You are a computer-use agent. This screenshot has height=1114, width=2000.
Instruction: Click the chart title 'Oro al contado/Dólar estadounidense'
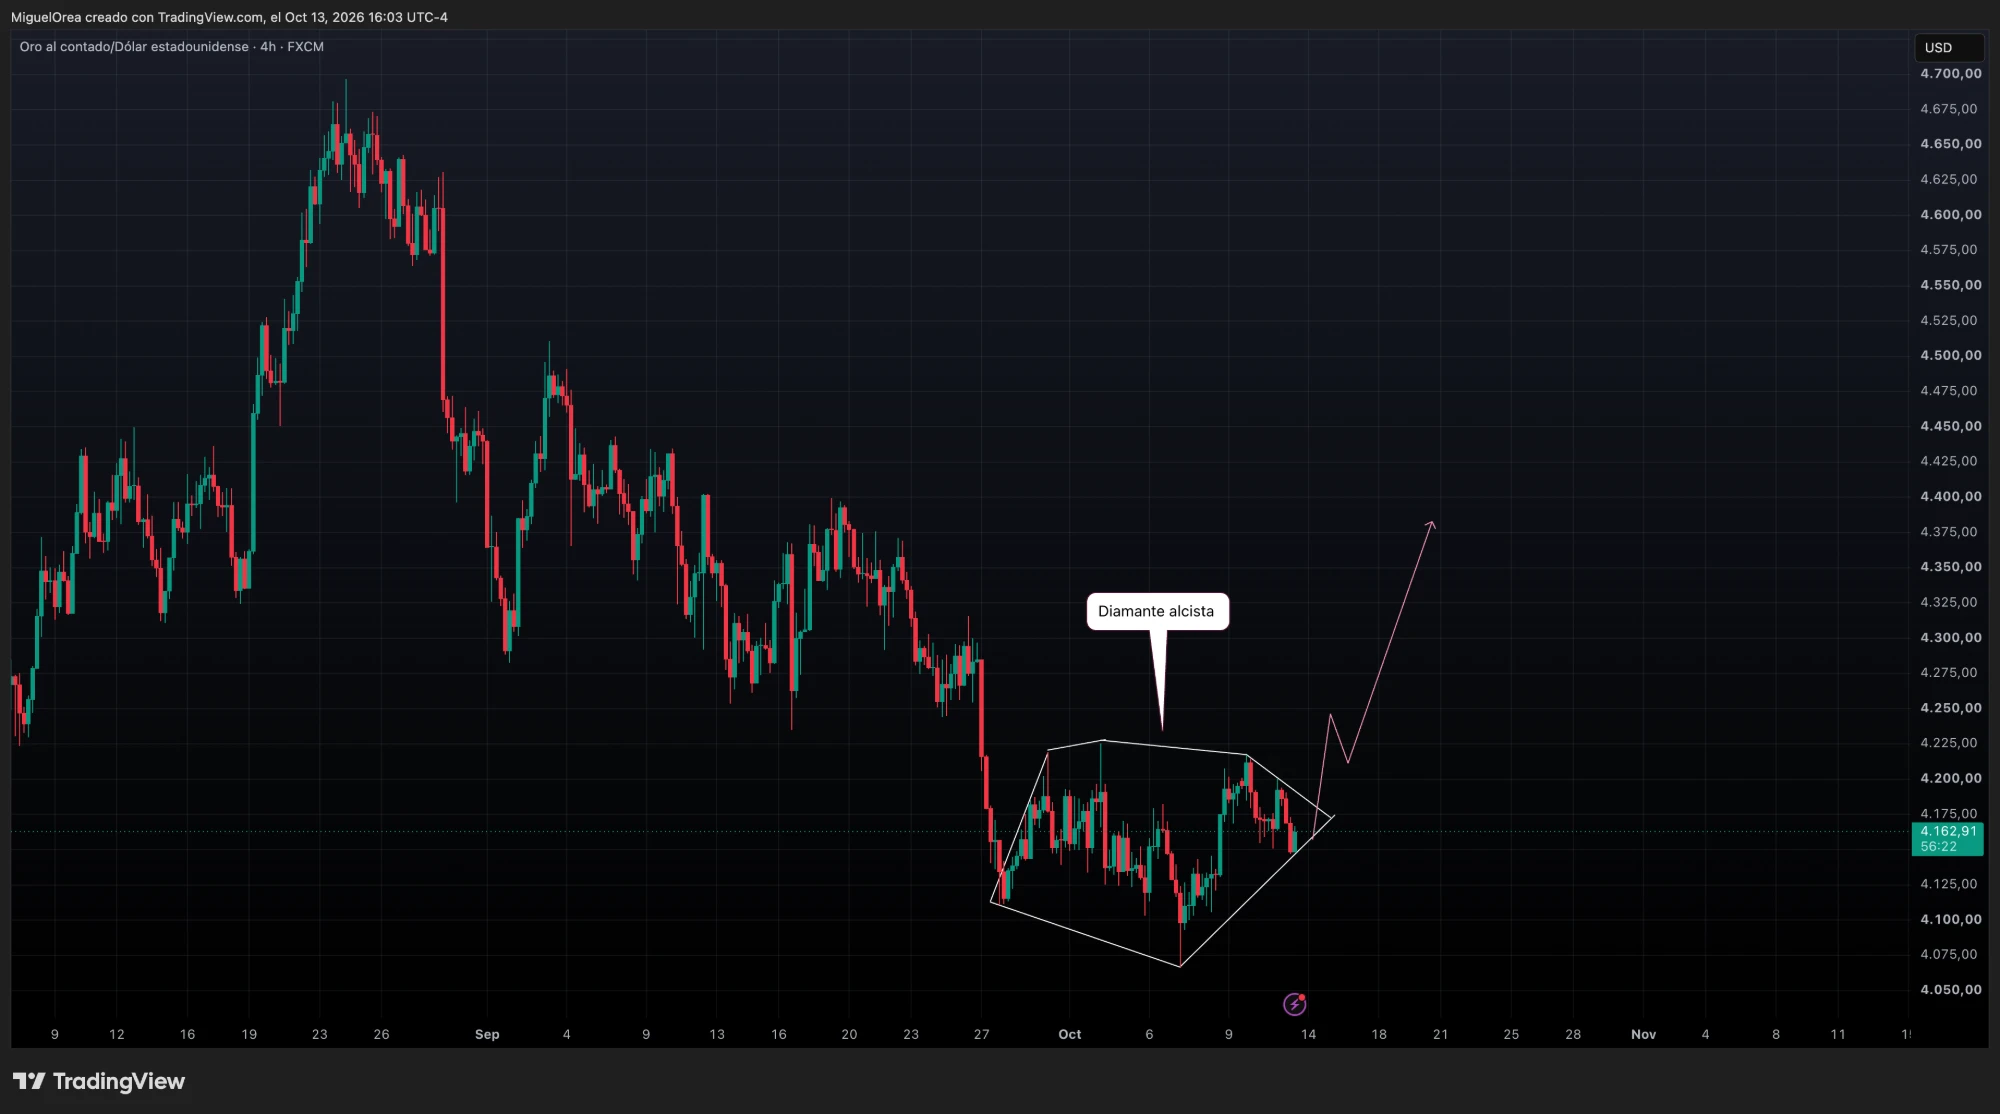click(x=134, y=47)
